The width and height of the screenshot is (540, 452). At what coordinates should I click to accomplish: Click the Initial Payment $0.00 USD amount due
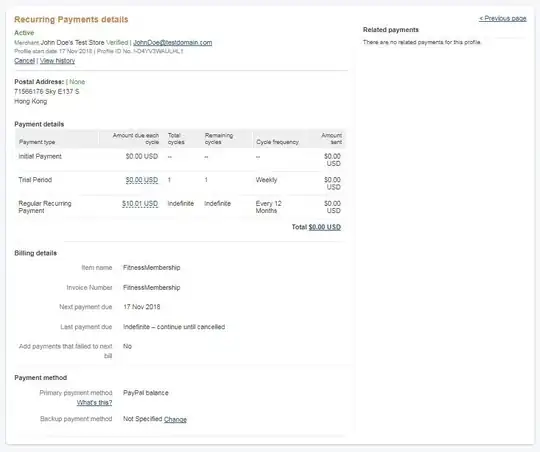point(142,156)
